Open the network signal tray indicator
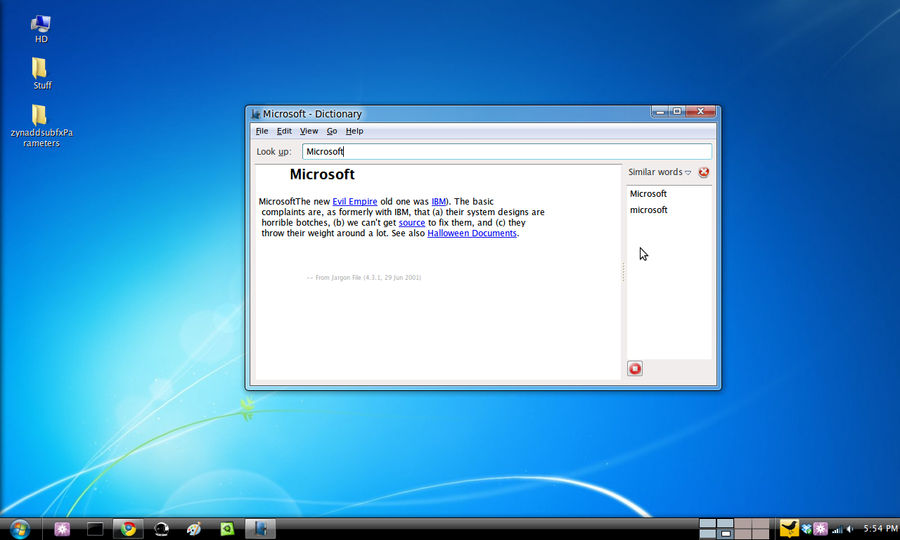900x540 pixels. pos(837,529)
